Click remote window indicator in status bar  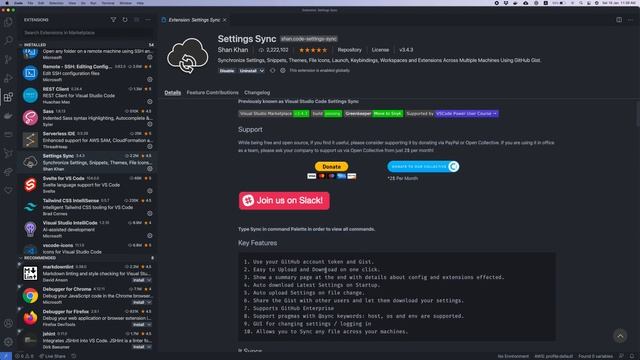click(6, 356)
